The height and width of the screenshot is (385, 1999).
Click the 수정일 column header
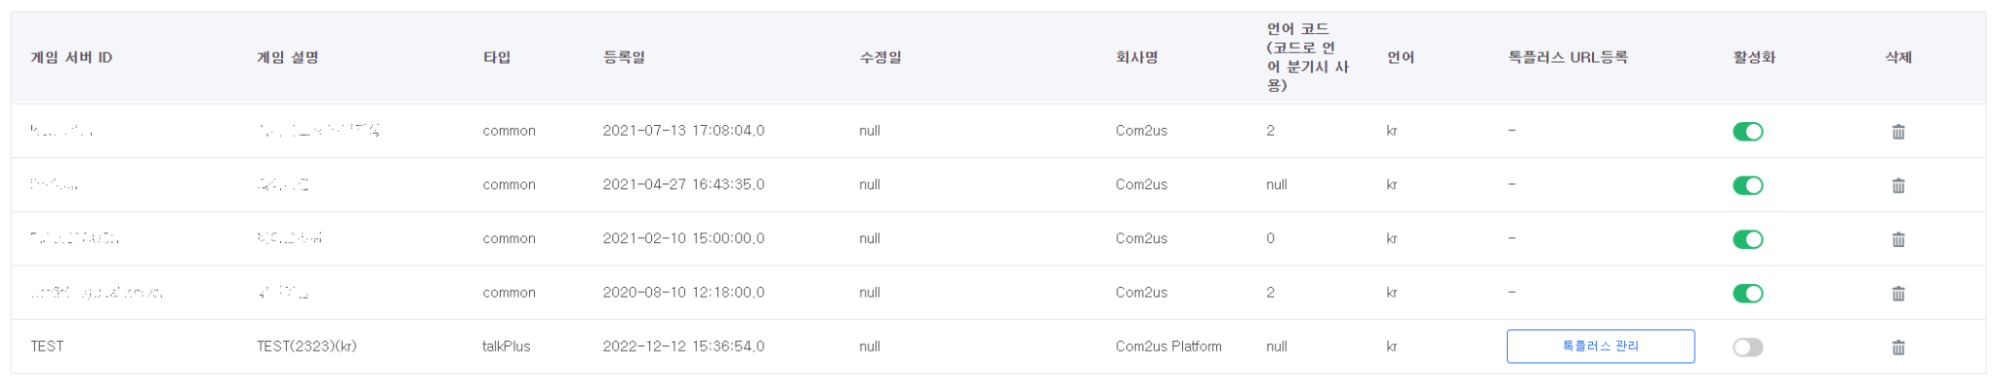880,58
